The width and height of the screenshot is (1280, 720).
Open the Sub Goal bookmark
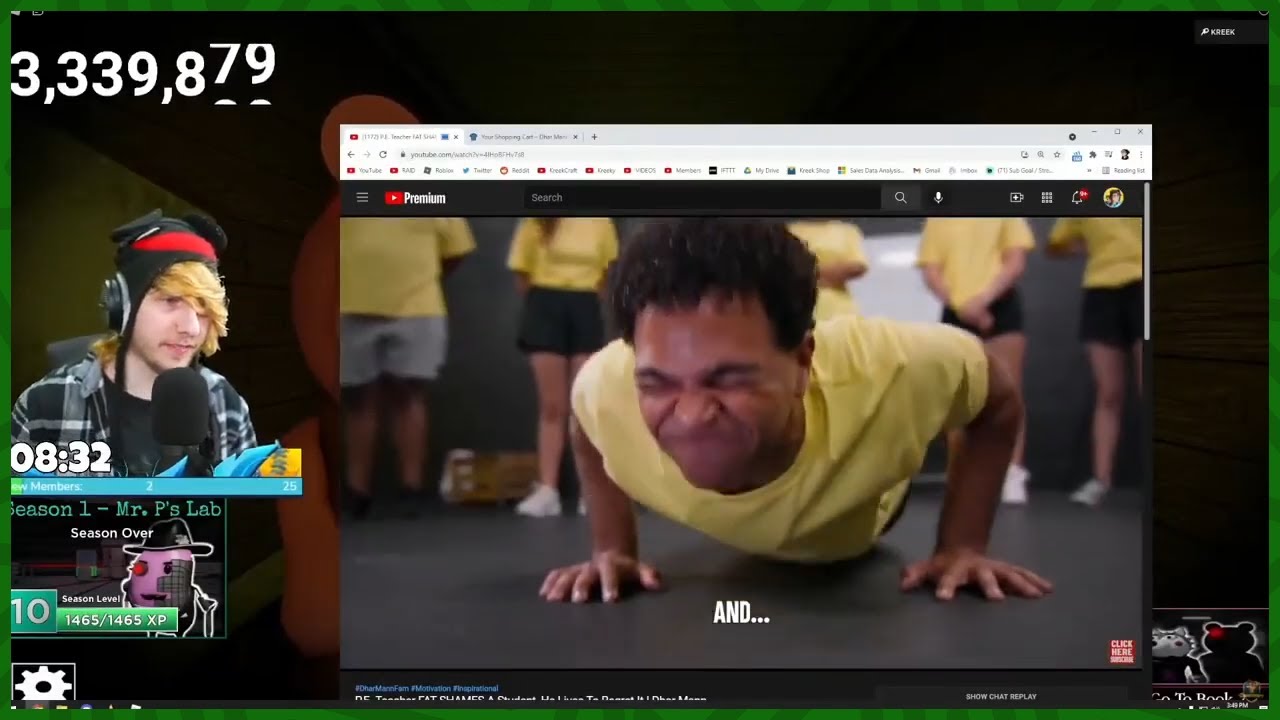pyautogui.click(x=1018, y=171)
